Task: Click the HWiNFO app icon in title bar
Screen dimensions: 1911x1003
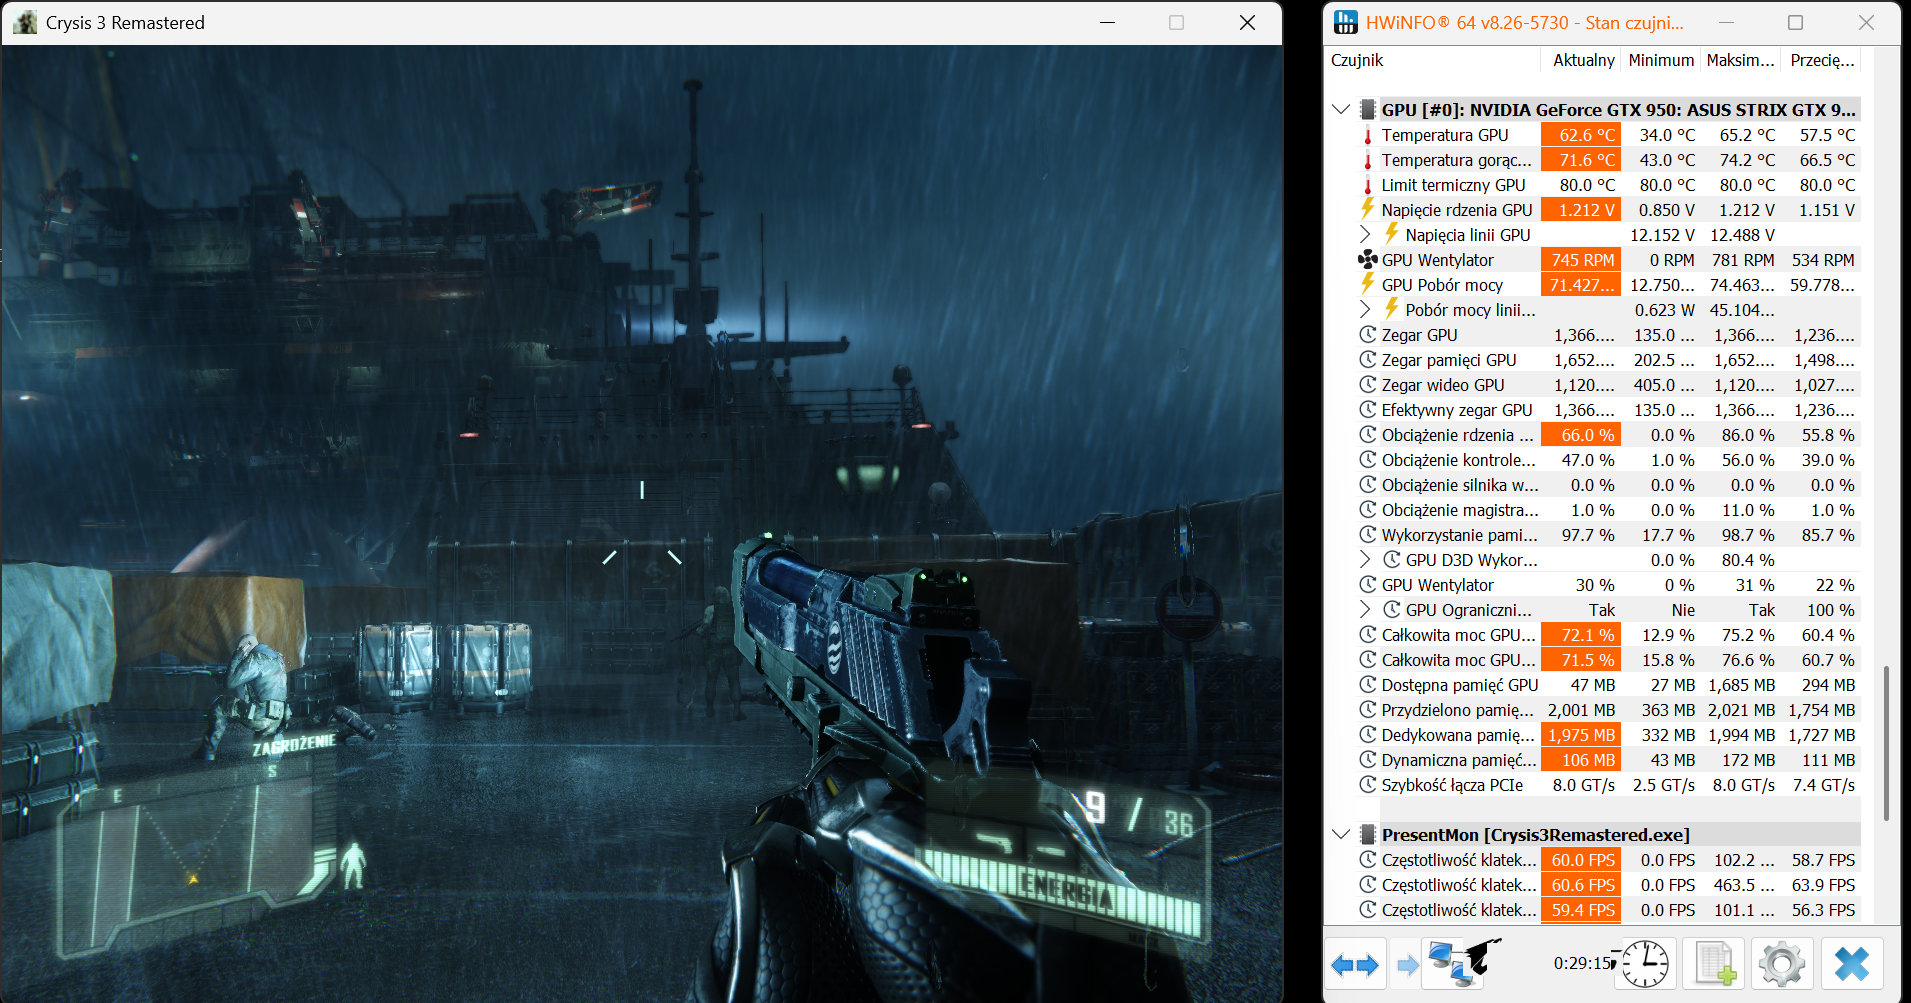Action: 1346,23
